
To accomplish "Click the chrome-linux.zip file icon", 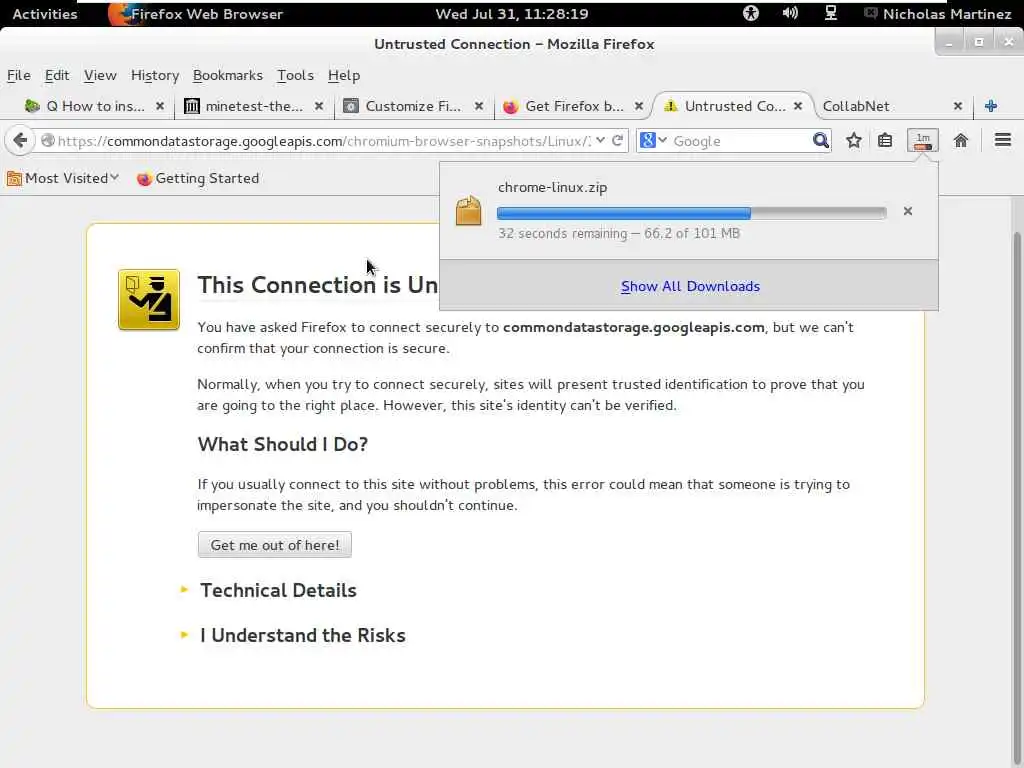I will pos(468,210).
